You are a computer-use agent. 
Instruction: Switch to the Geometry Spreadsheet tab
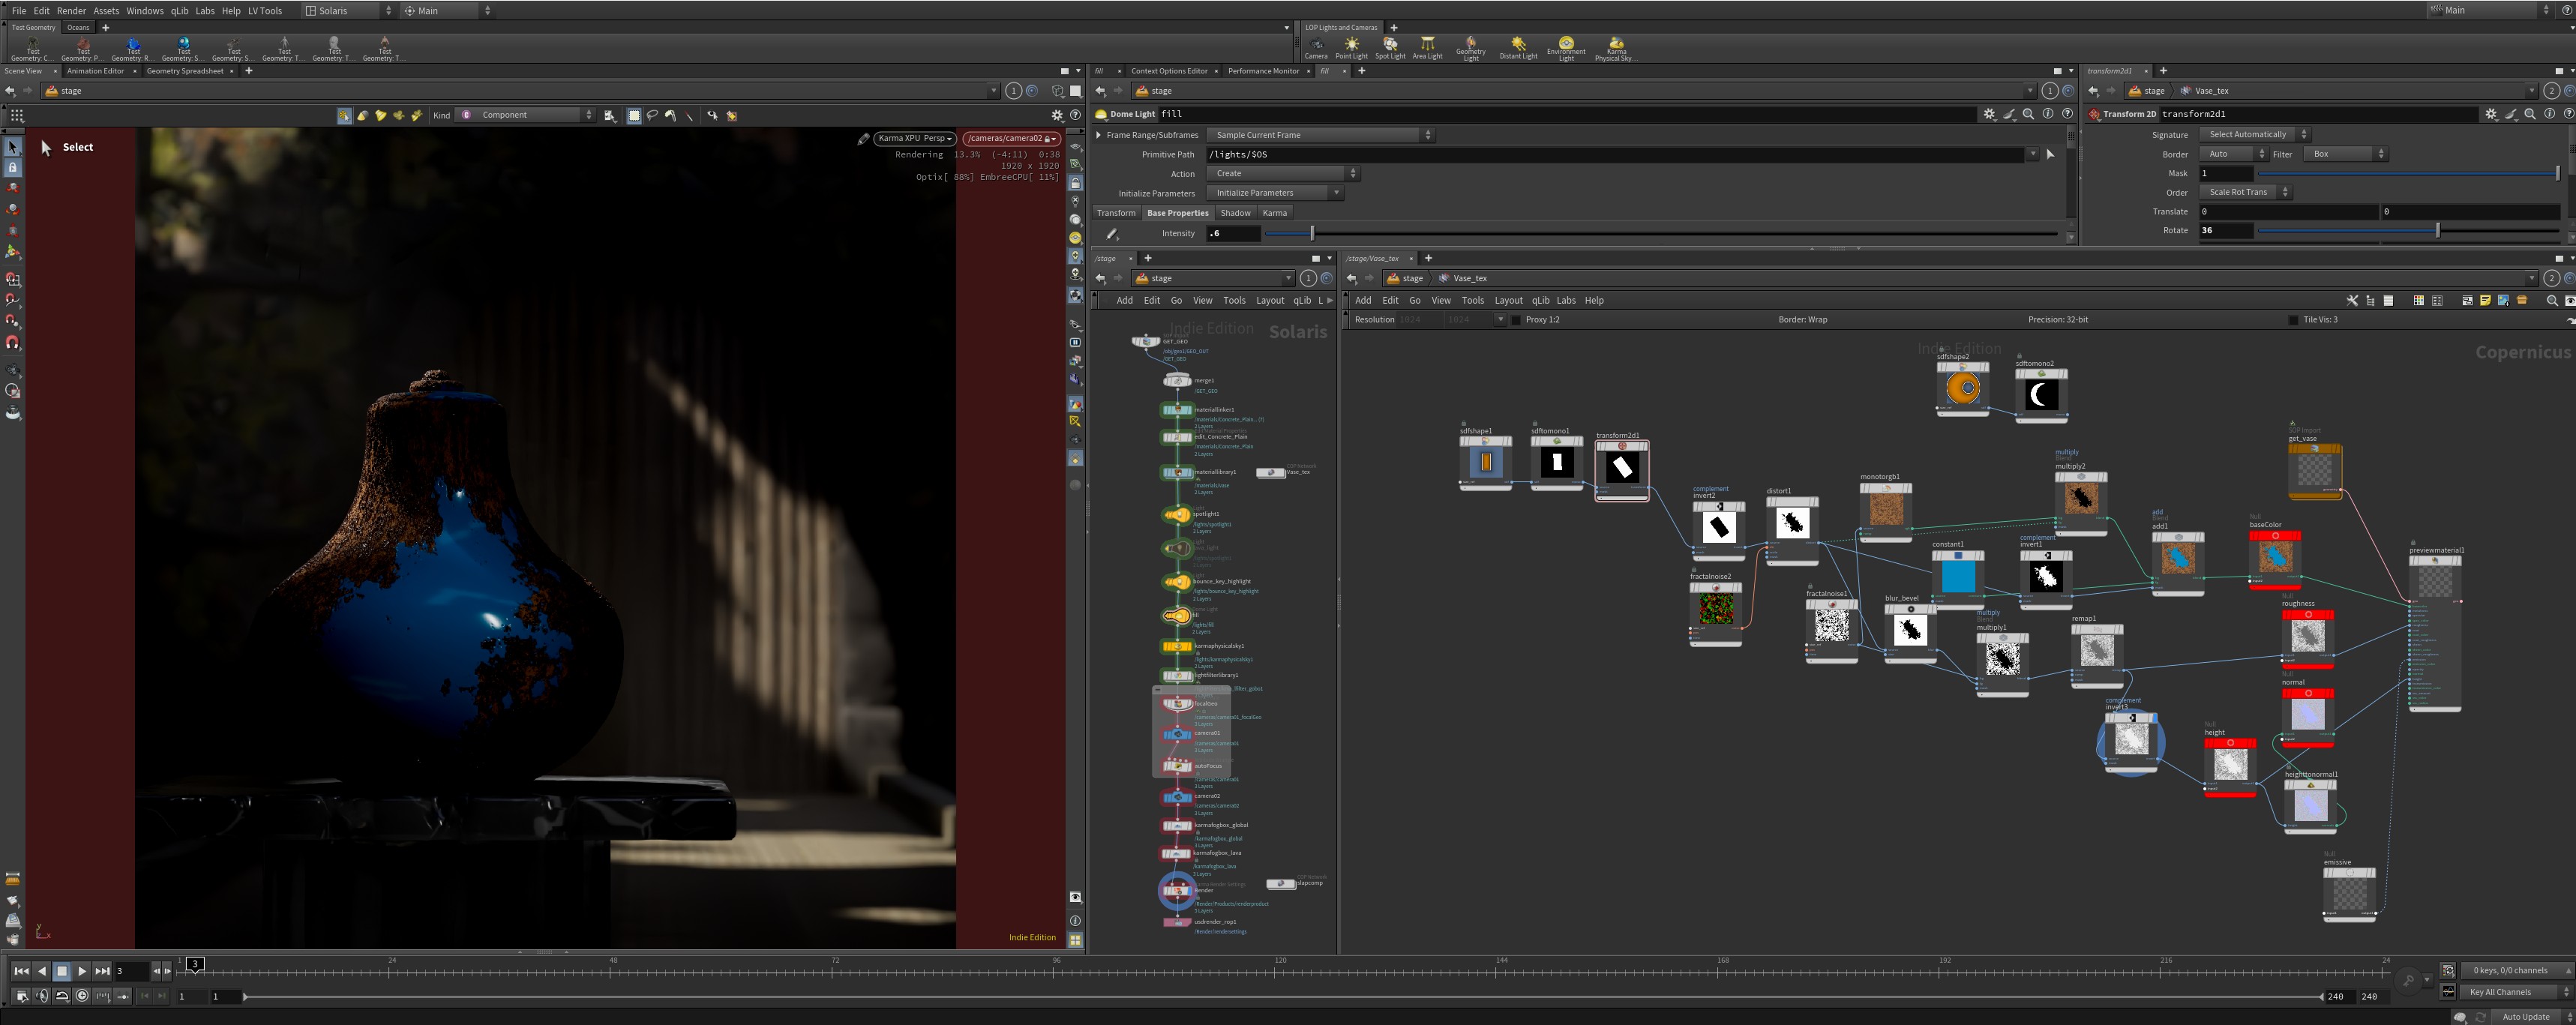point(185,71)
